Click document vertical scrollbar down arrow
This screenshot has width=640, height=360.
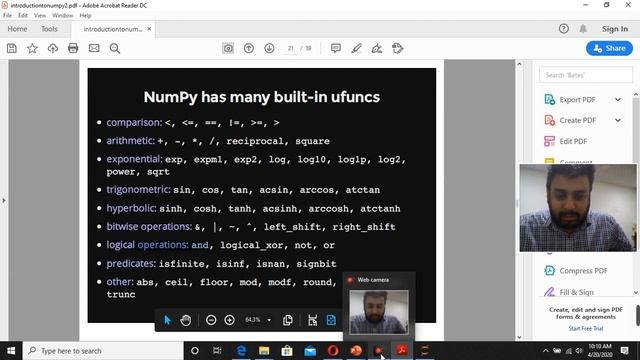[x=519, y=337]
